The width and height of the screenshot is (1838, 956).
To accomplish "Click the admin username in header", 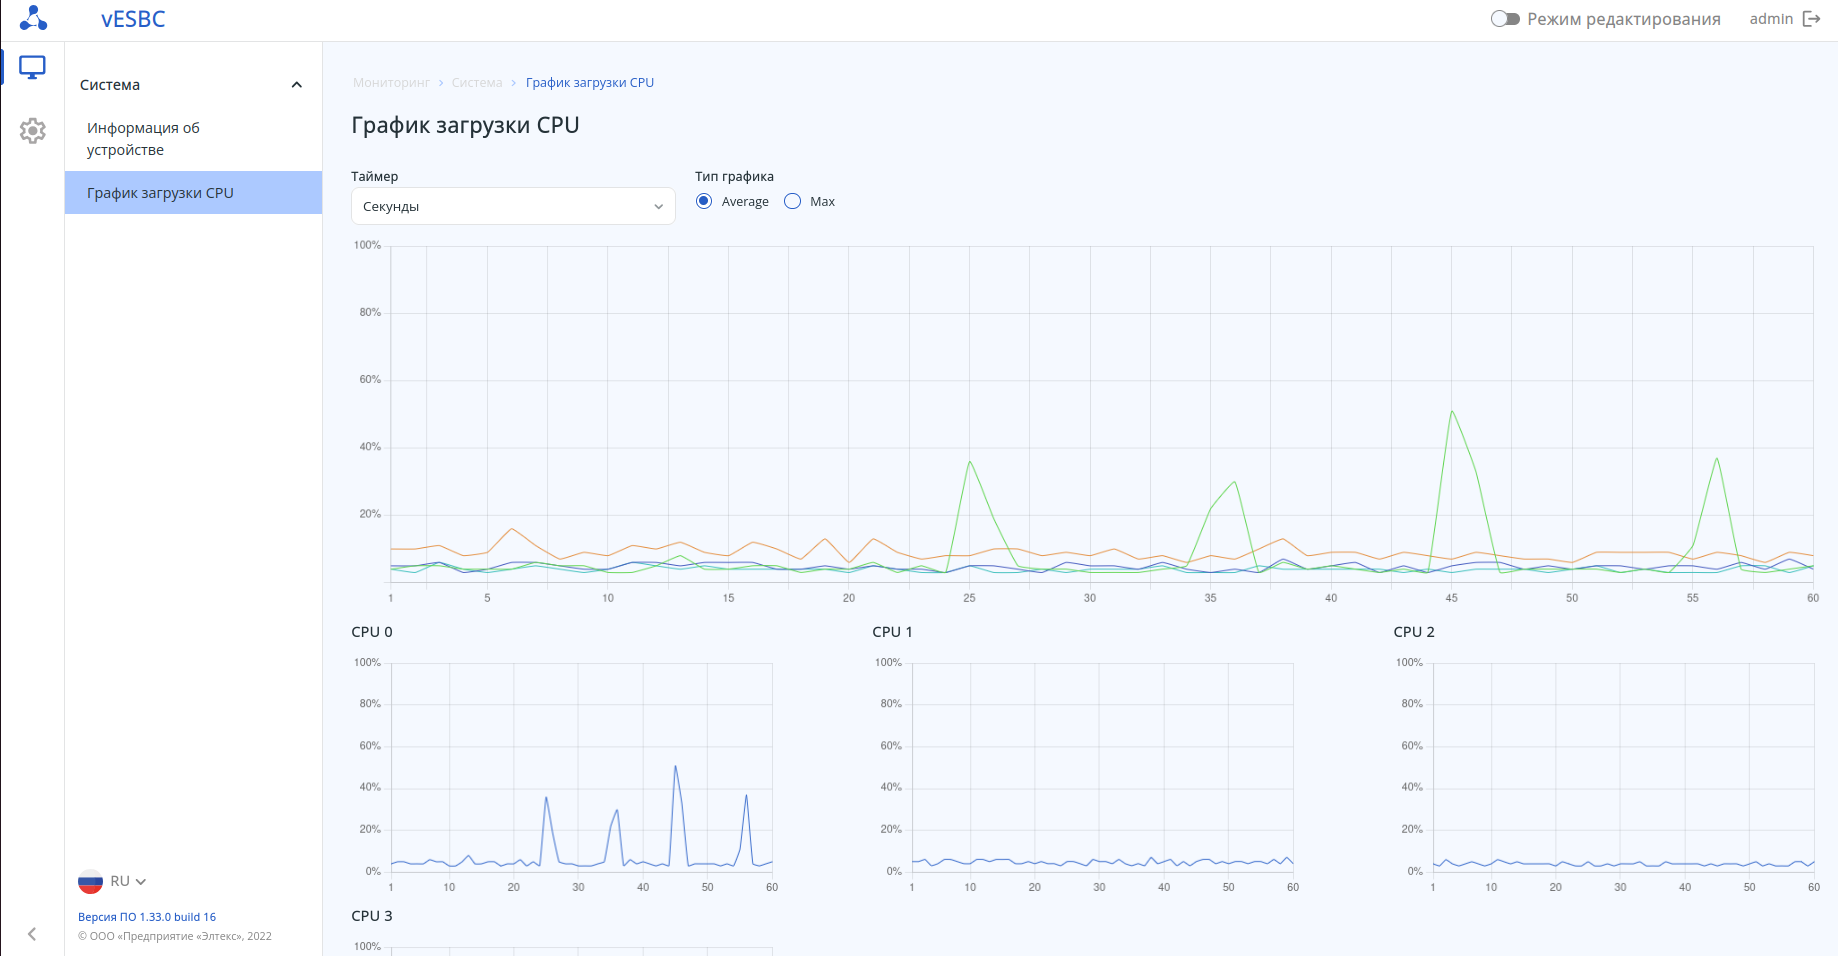I will pyautogui.click(x=1770, y=19).
